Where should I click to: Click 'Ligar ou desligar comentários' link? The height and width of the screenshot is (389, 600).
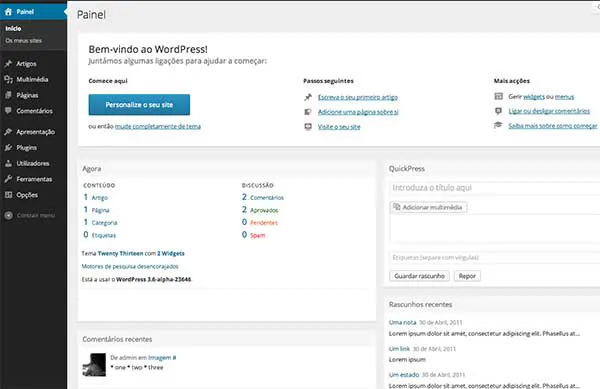(549, 111)
